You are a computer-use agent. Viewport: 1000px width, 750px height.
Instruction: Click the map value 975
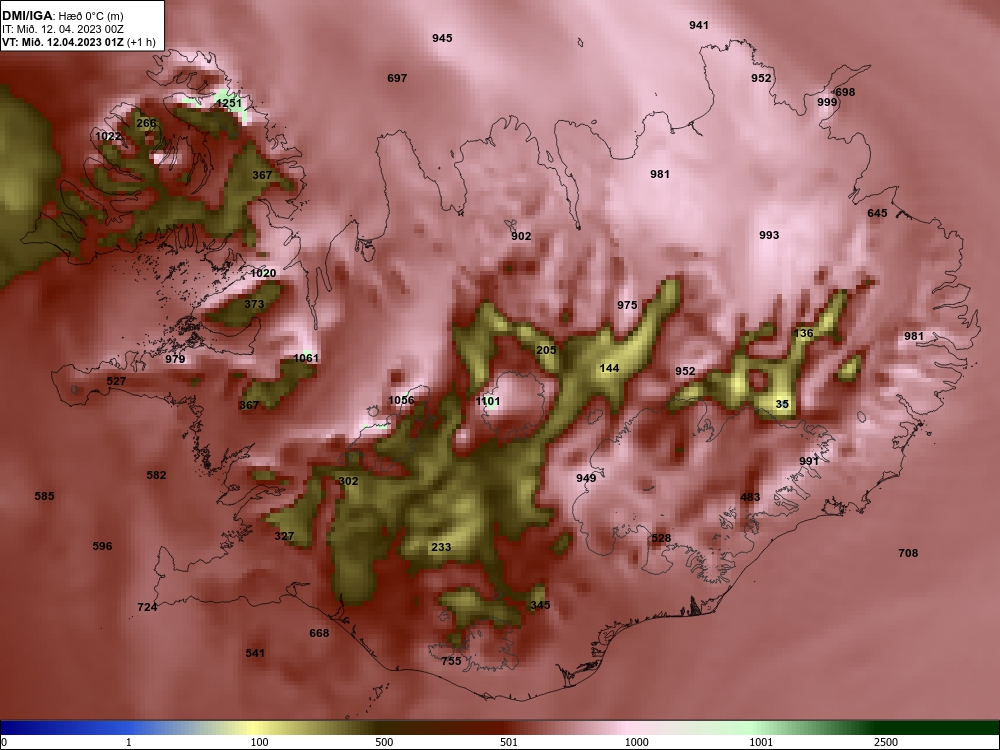(x=627, y=305)
